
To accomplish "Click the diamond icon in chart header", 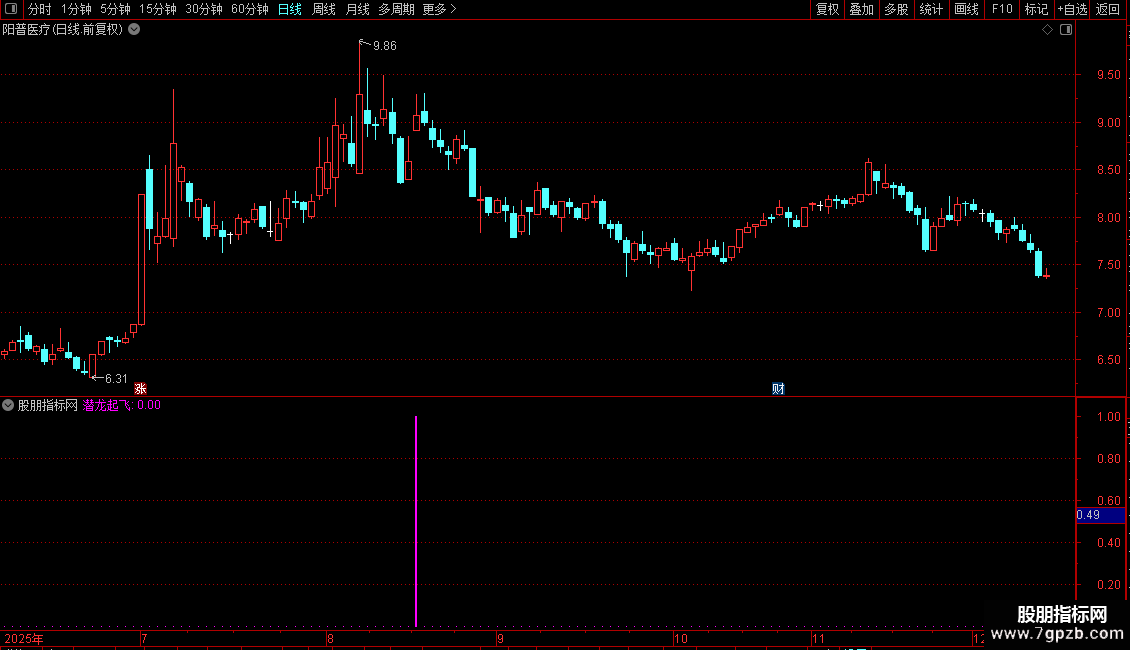I will [x=1047, y=30].
